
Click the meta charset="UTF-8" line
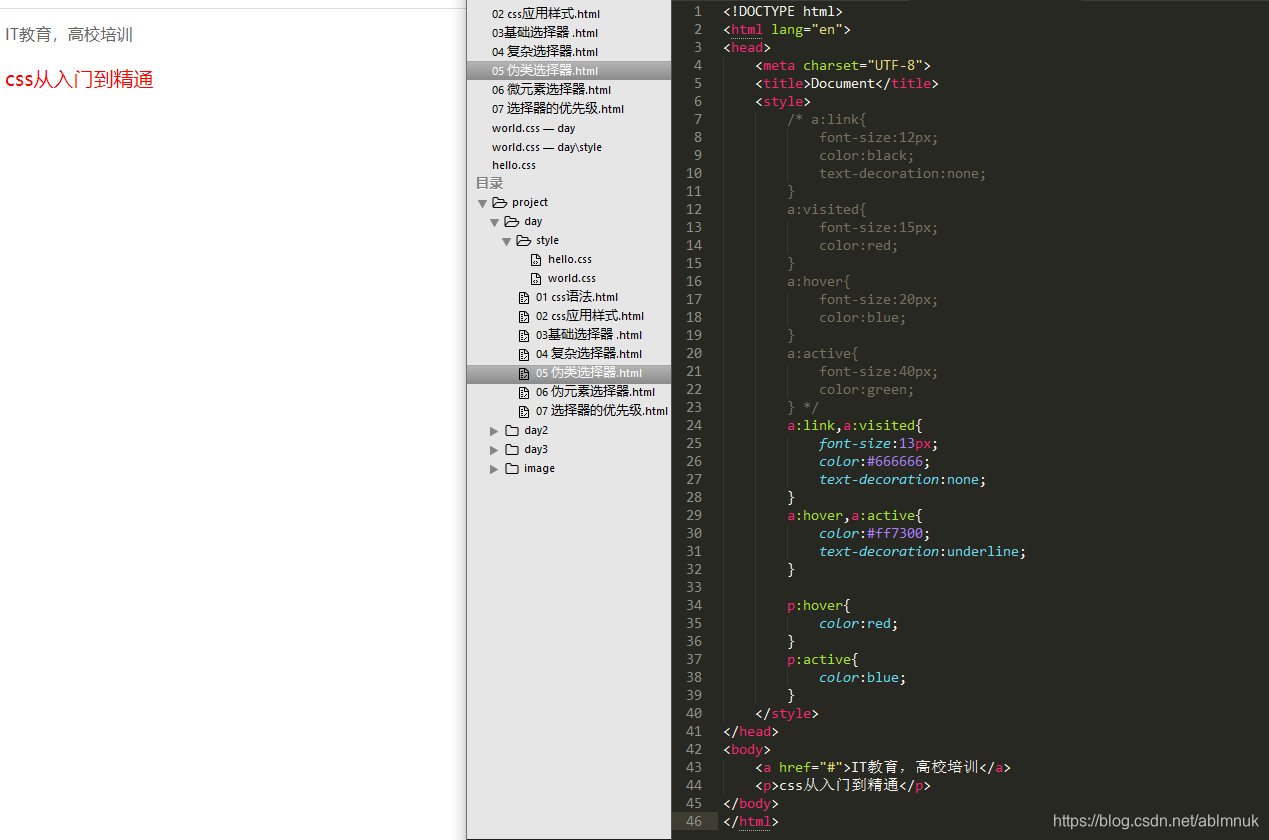(x=843, y=65)
